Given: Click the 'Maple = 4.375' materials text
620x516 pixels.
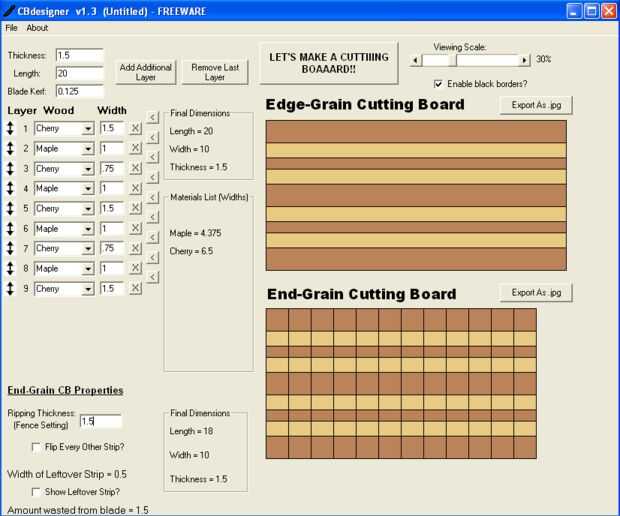Looking at the screenshot, I should coord(195,233).
